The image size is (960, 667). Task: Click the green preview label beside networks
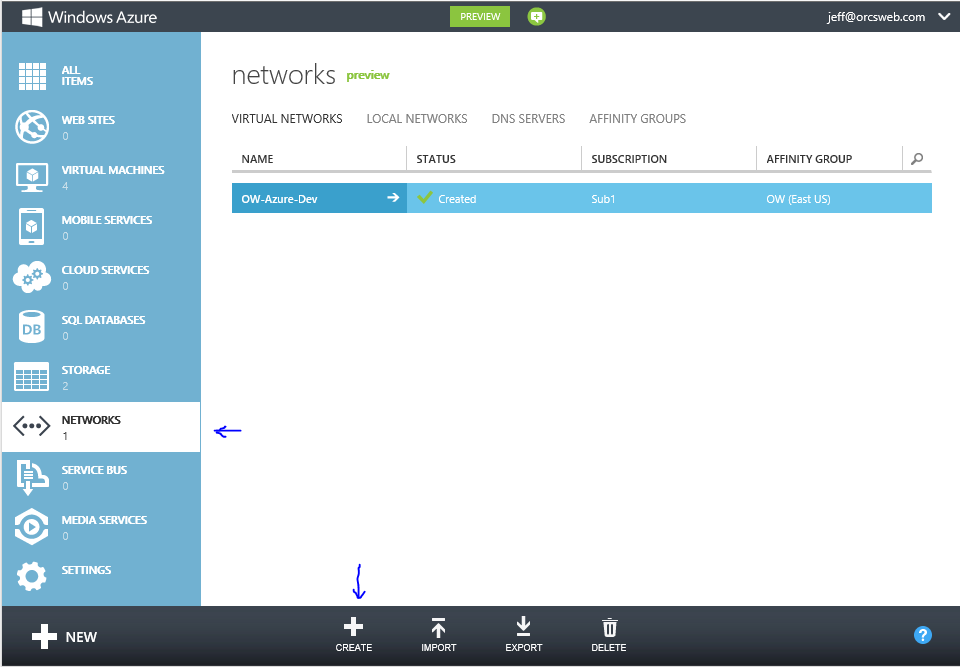point(368,76)
